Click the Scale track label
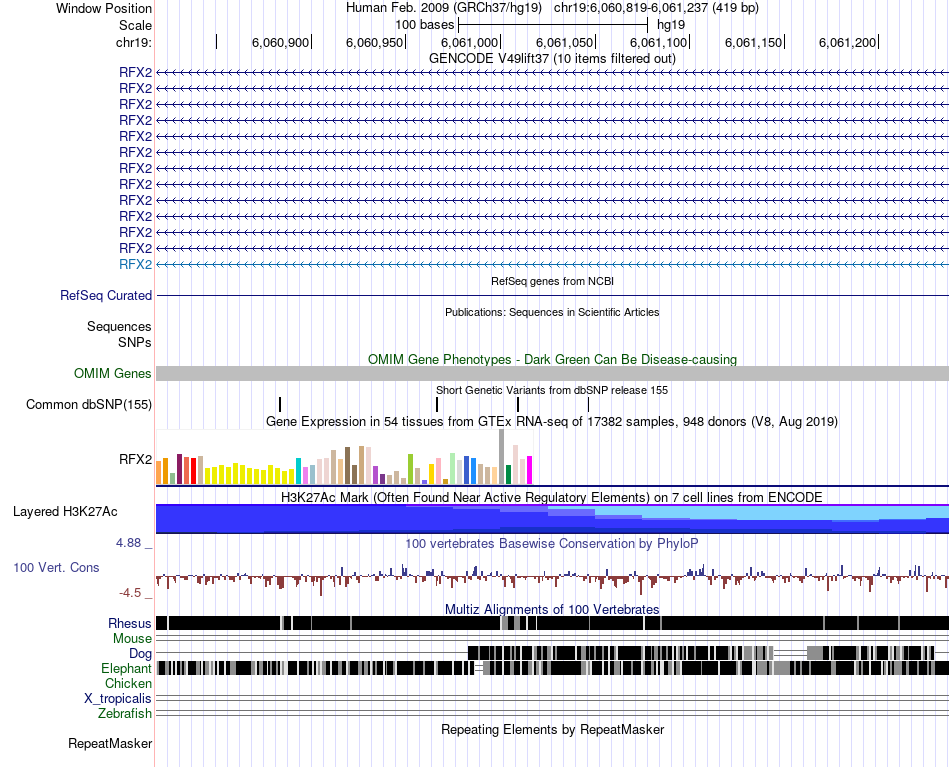The width and height of the screenshot is (950, 767). click(135, 25)
